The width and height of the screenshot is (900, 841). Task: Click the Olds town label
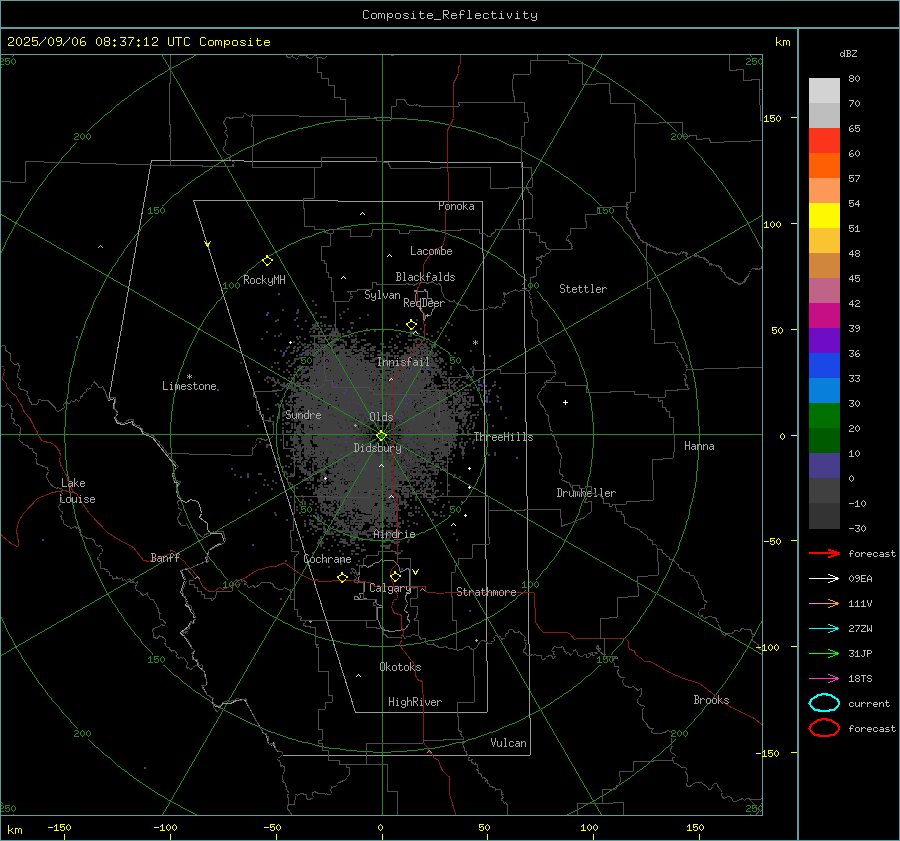click(381, 417)
